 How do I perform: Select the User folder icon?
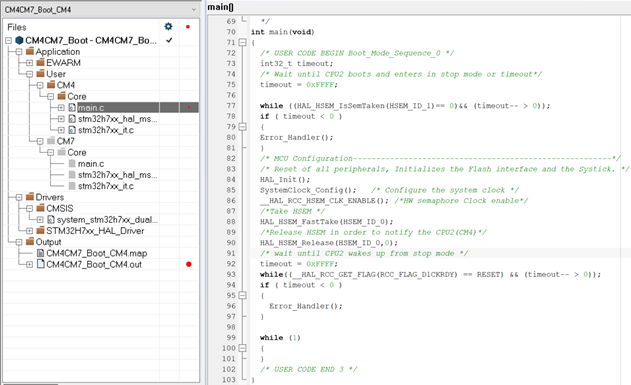pyautogui.click(x=41, y=74)
